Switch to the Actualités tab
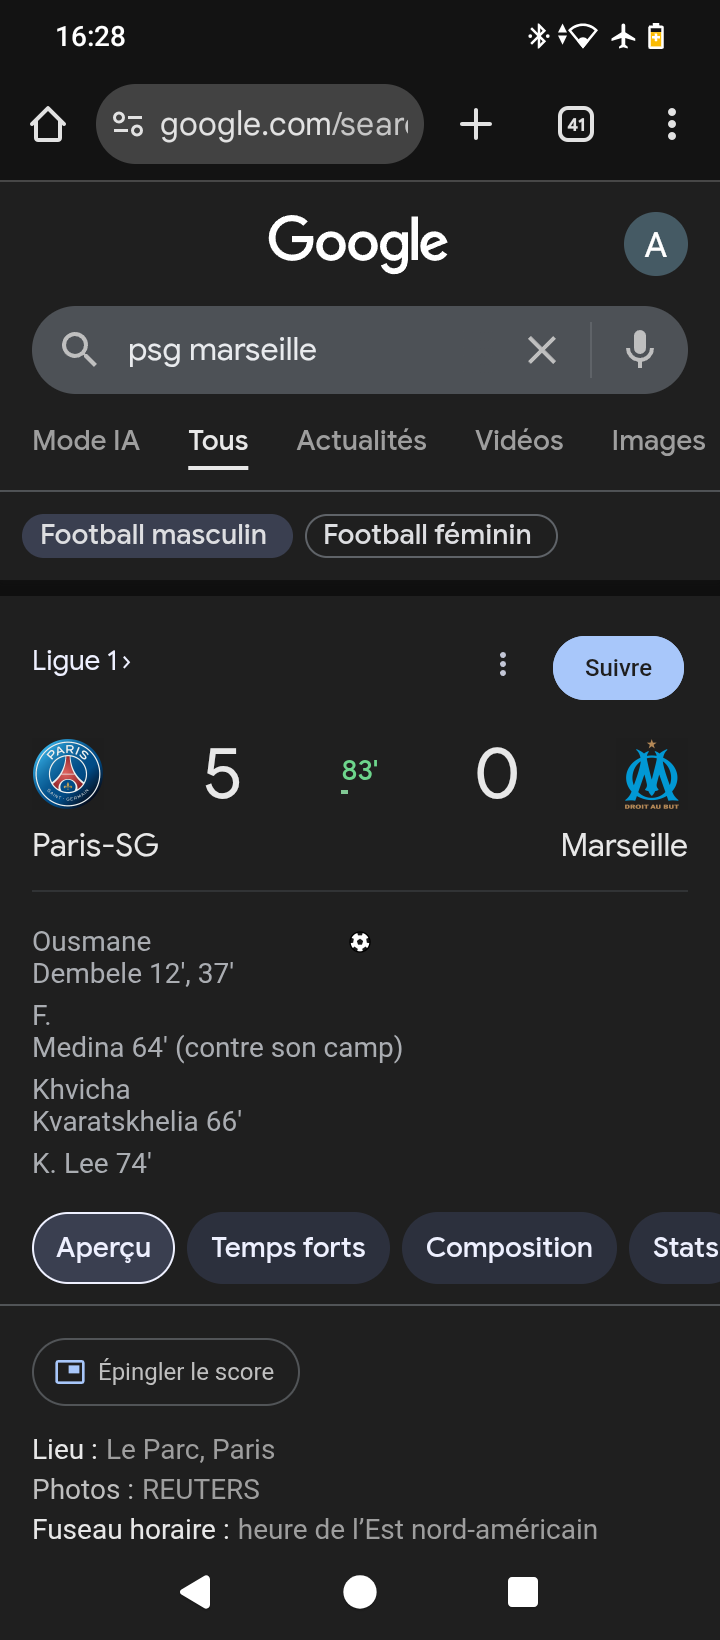 click(x=361, y=441)
